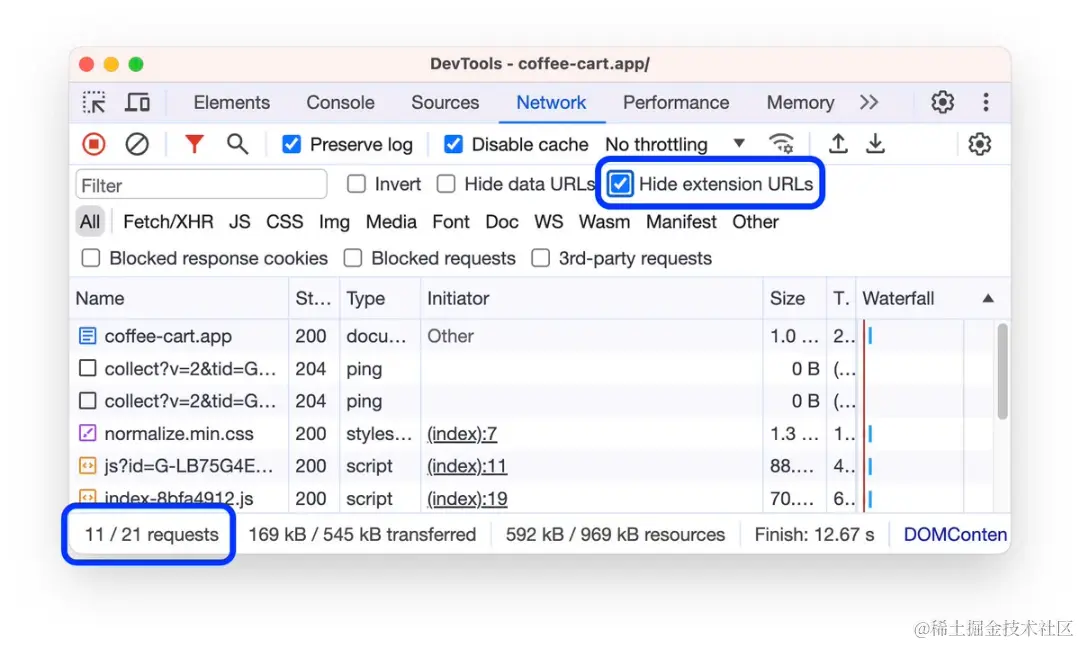Image resolution: width=1080 pixels, height=645 pixels.
Task: Filter requests by CSS
Action: coord(284,222)
